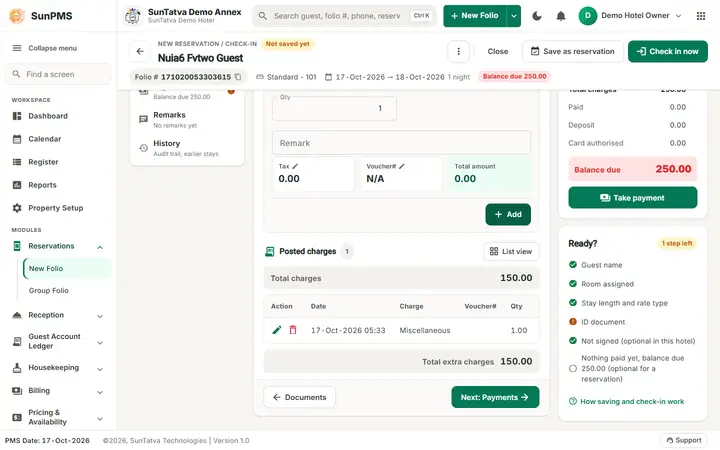Image resolution: width=720 pixels, height=450 pixels.
Task: Click the Billing sidebar icon
Action: coord(17,390)
